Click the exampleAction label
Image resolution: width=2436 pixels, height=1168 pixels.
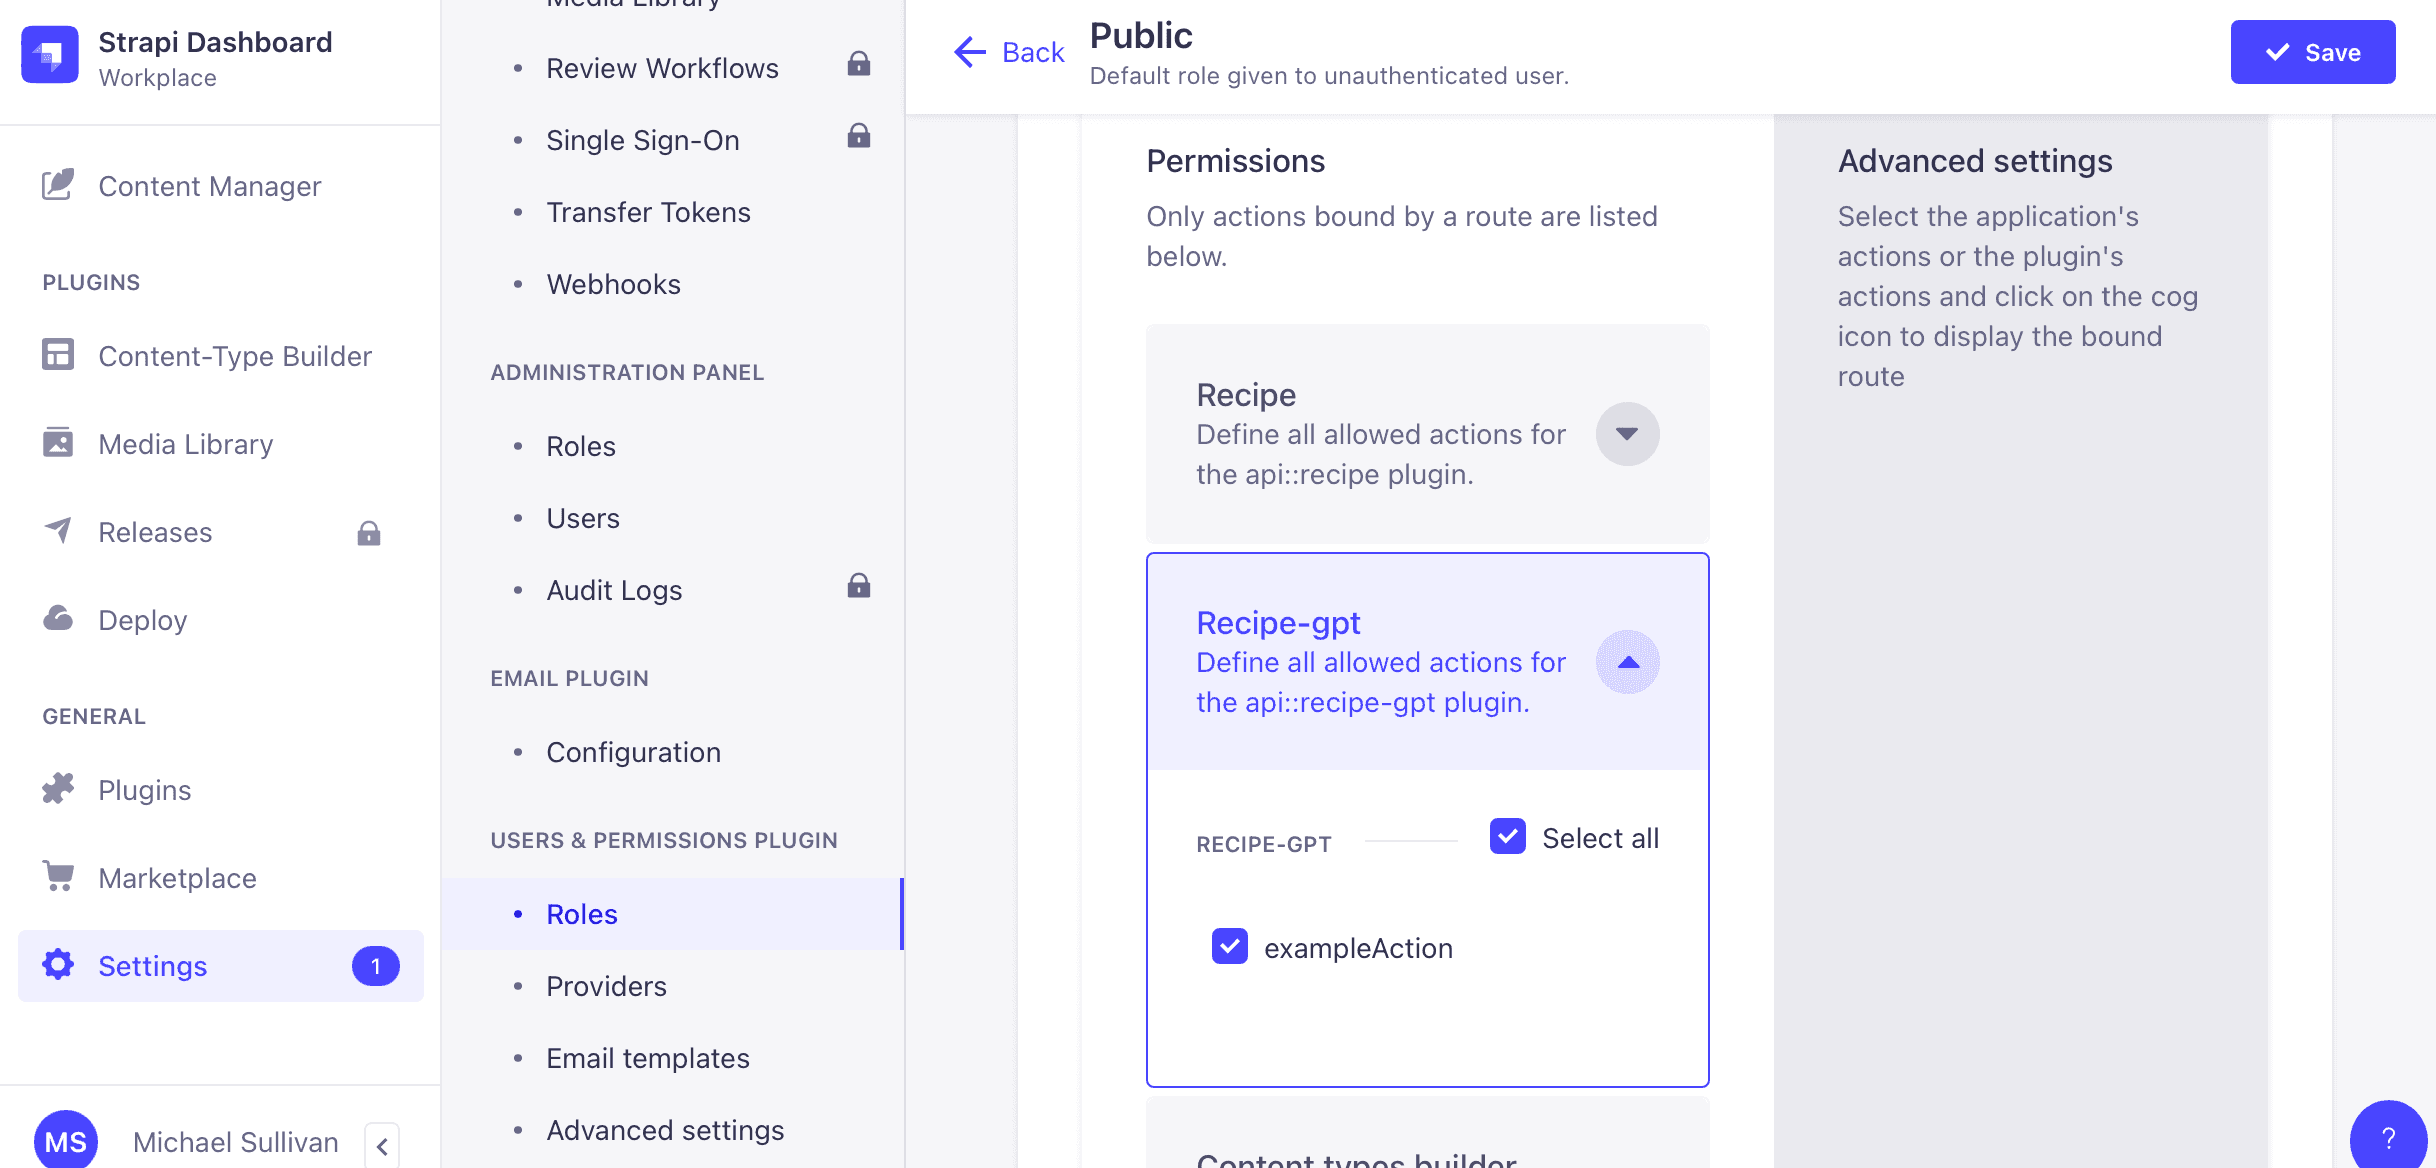pyautogui.click(x=1358, y=948)
